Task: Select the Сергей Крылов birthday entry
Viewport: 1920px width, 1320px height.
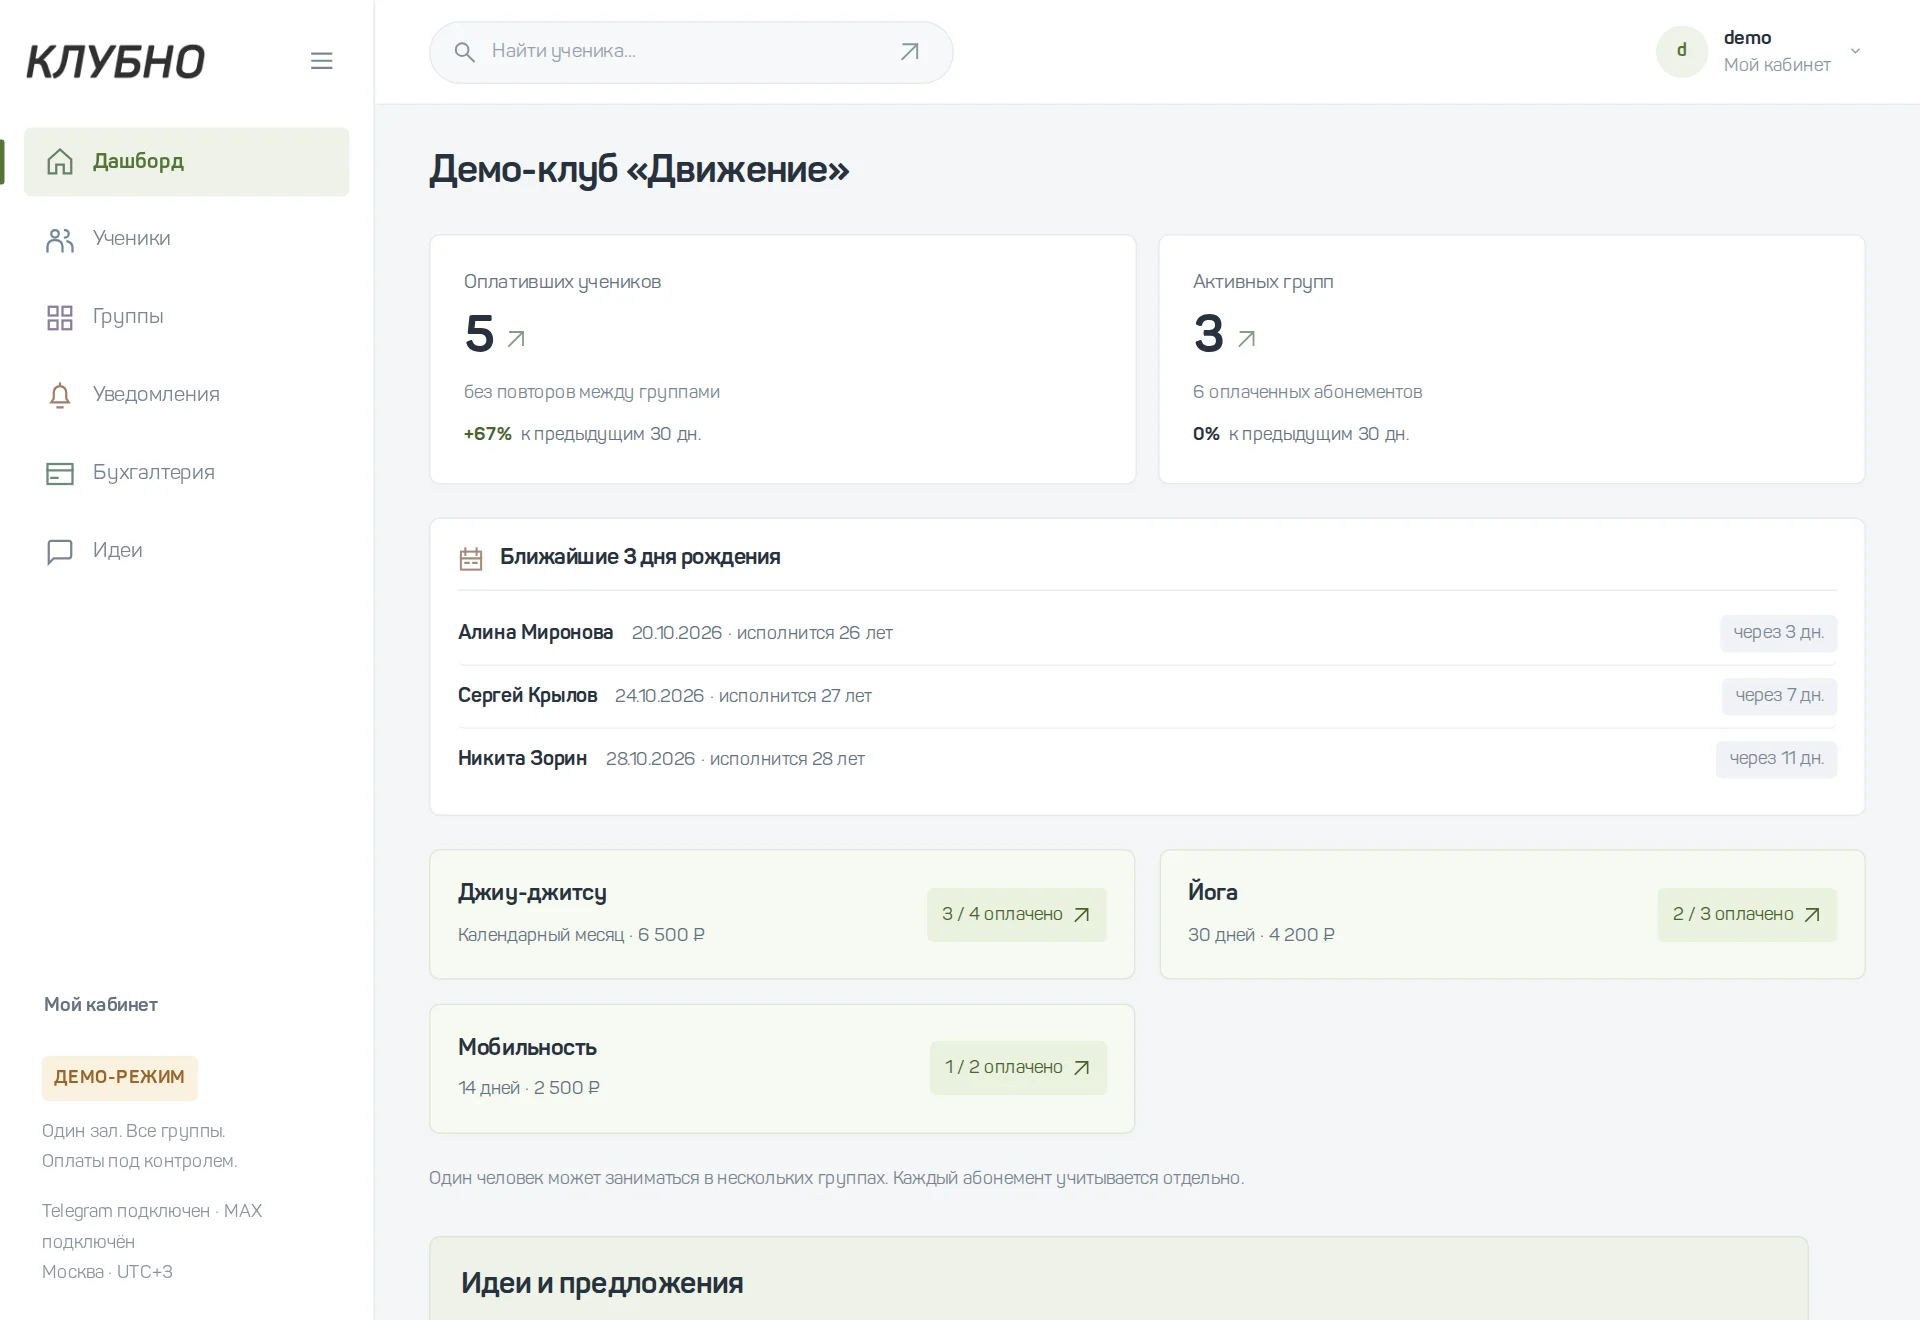Action: coord(1147,696)
